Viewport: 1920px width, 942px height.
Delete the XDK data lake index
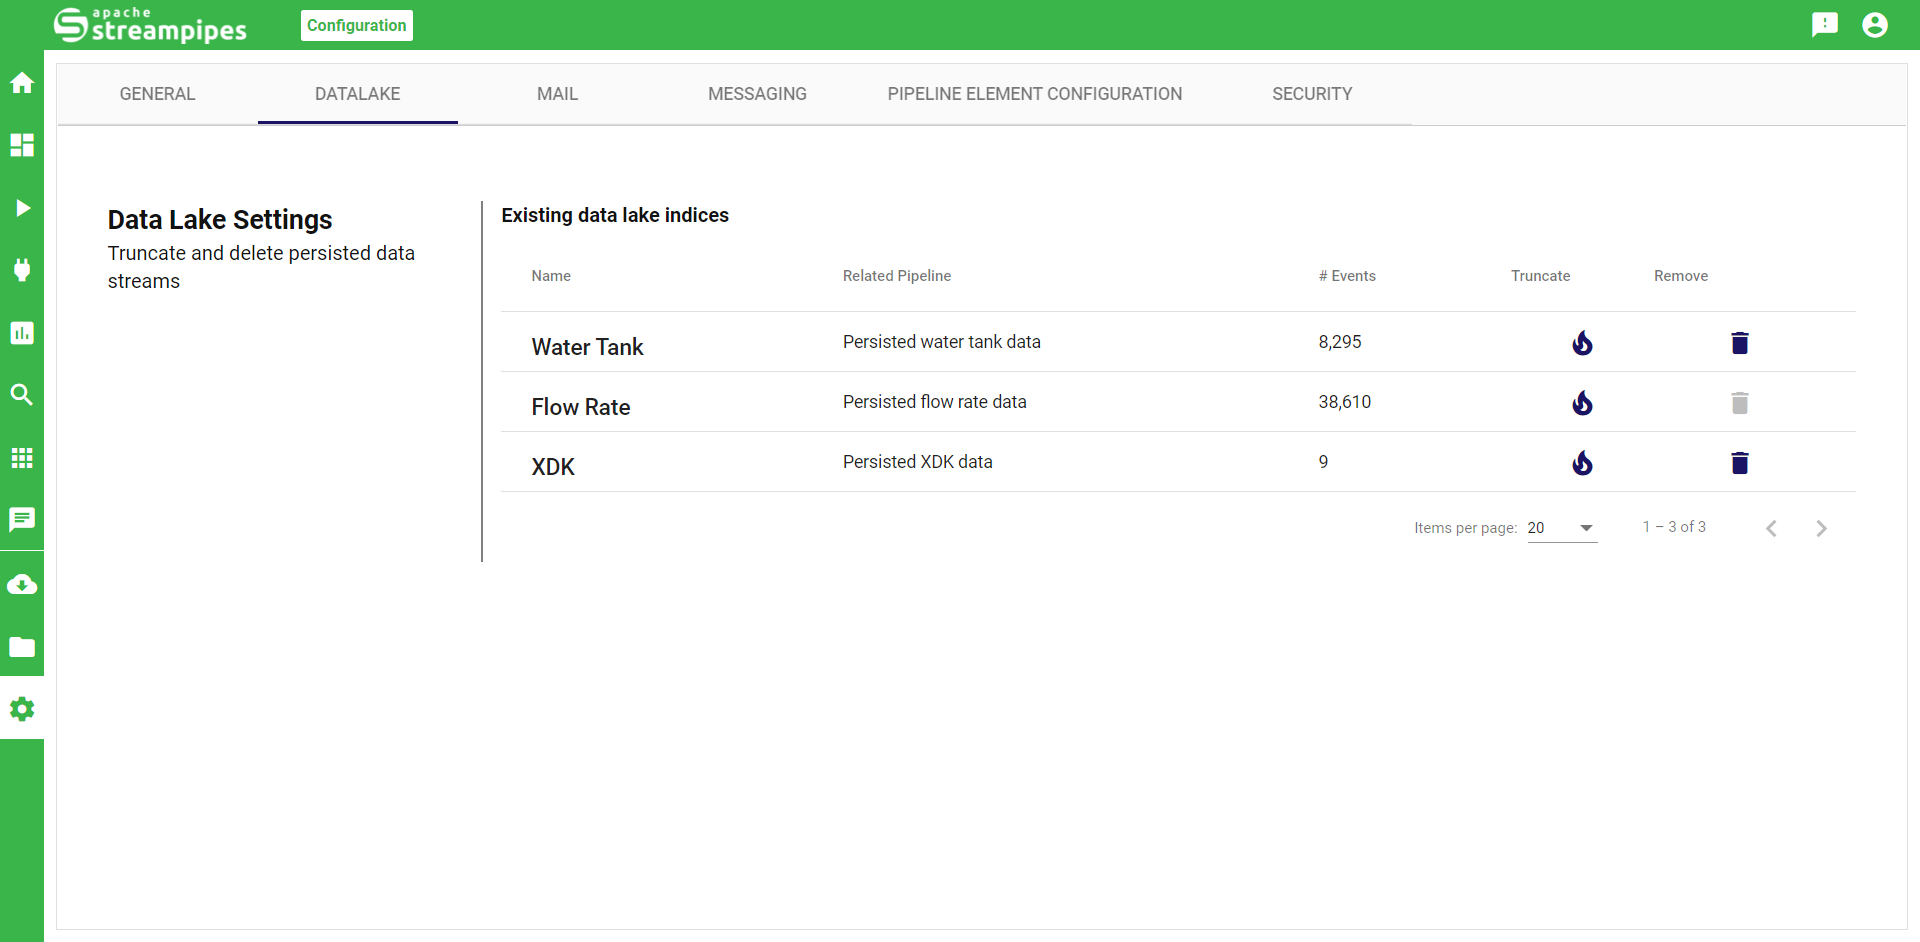(x=1739, y=463)
